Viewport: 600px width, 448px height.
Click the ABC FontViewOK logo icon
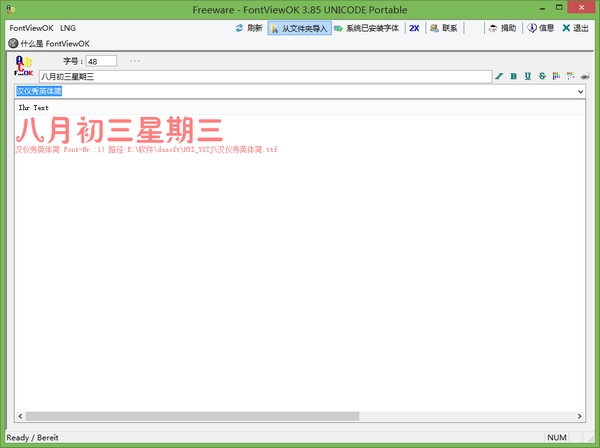point(24,66)
